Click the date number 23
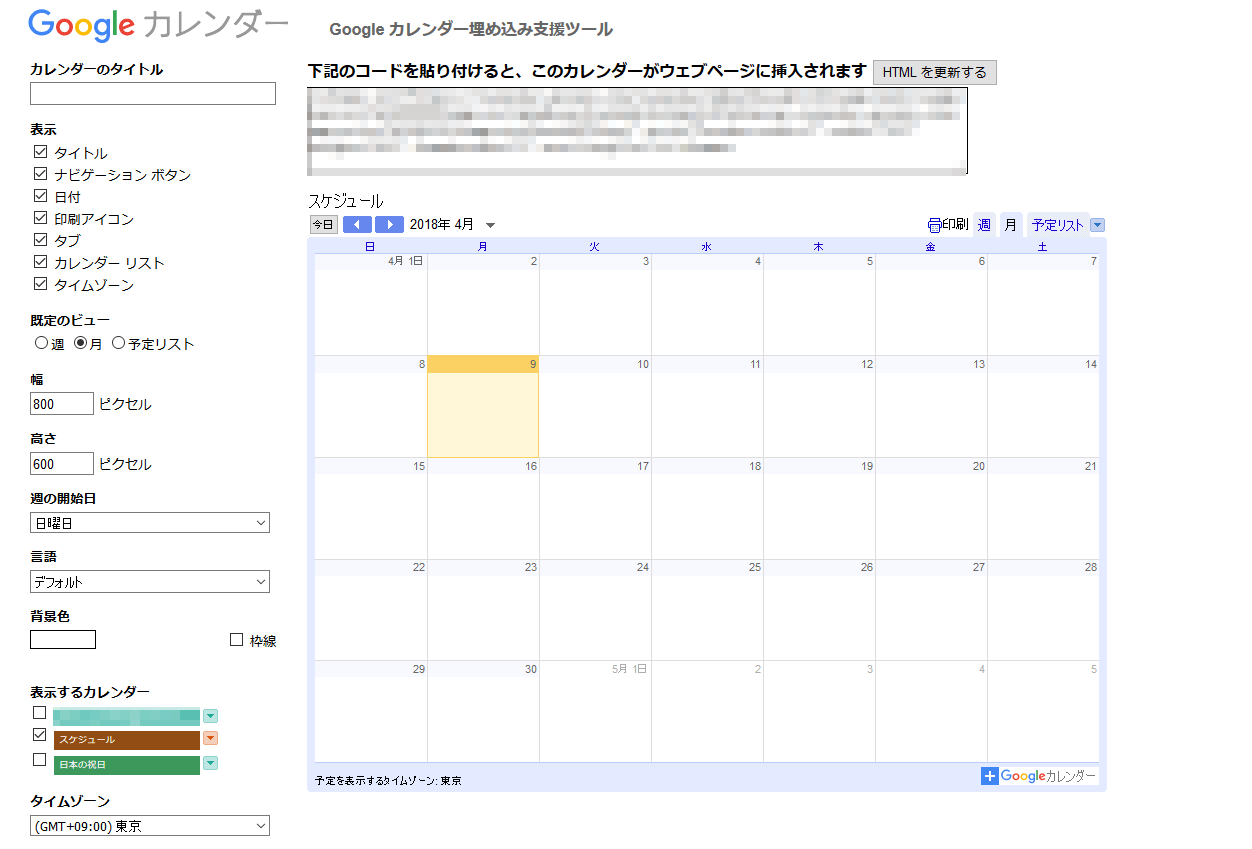The image size is (1252, 849). [x=531, y=567]
